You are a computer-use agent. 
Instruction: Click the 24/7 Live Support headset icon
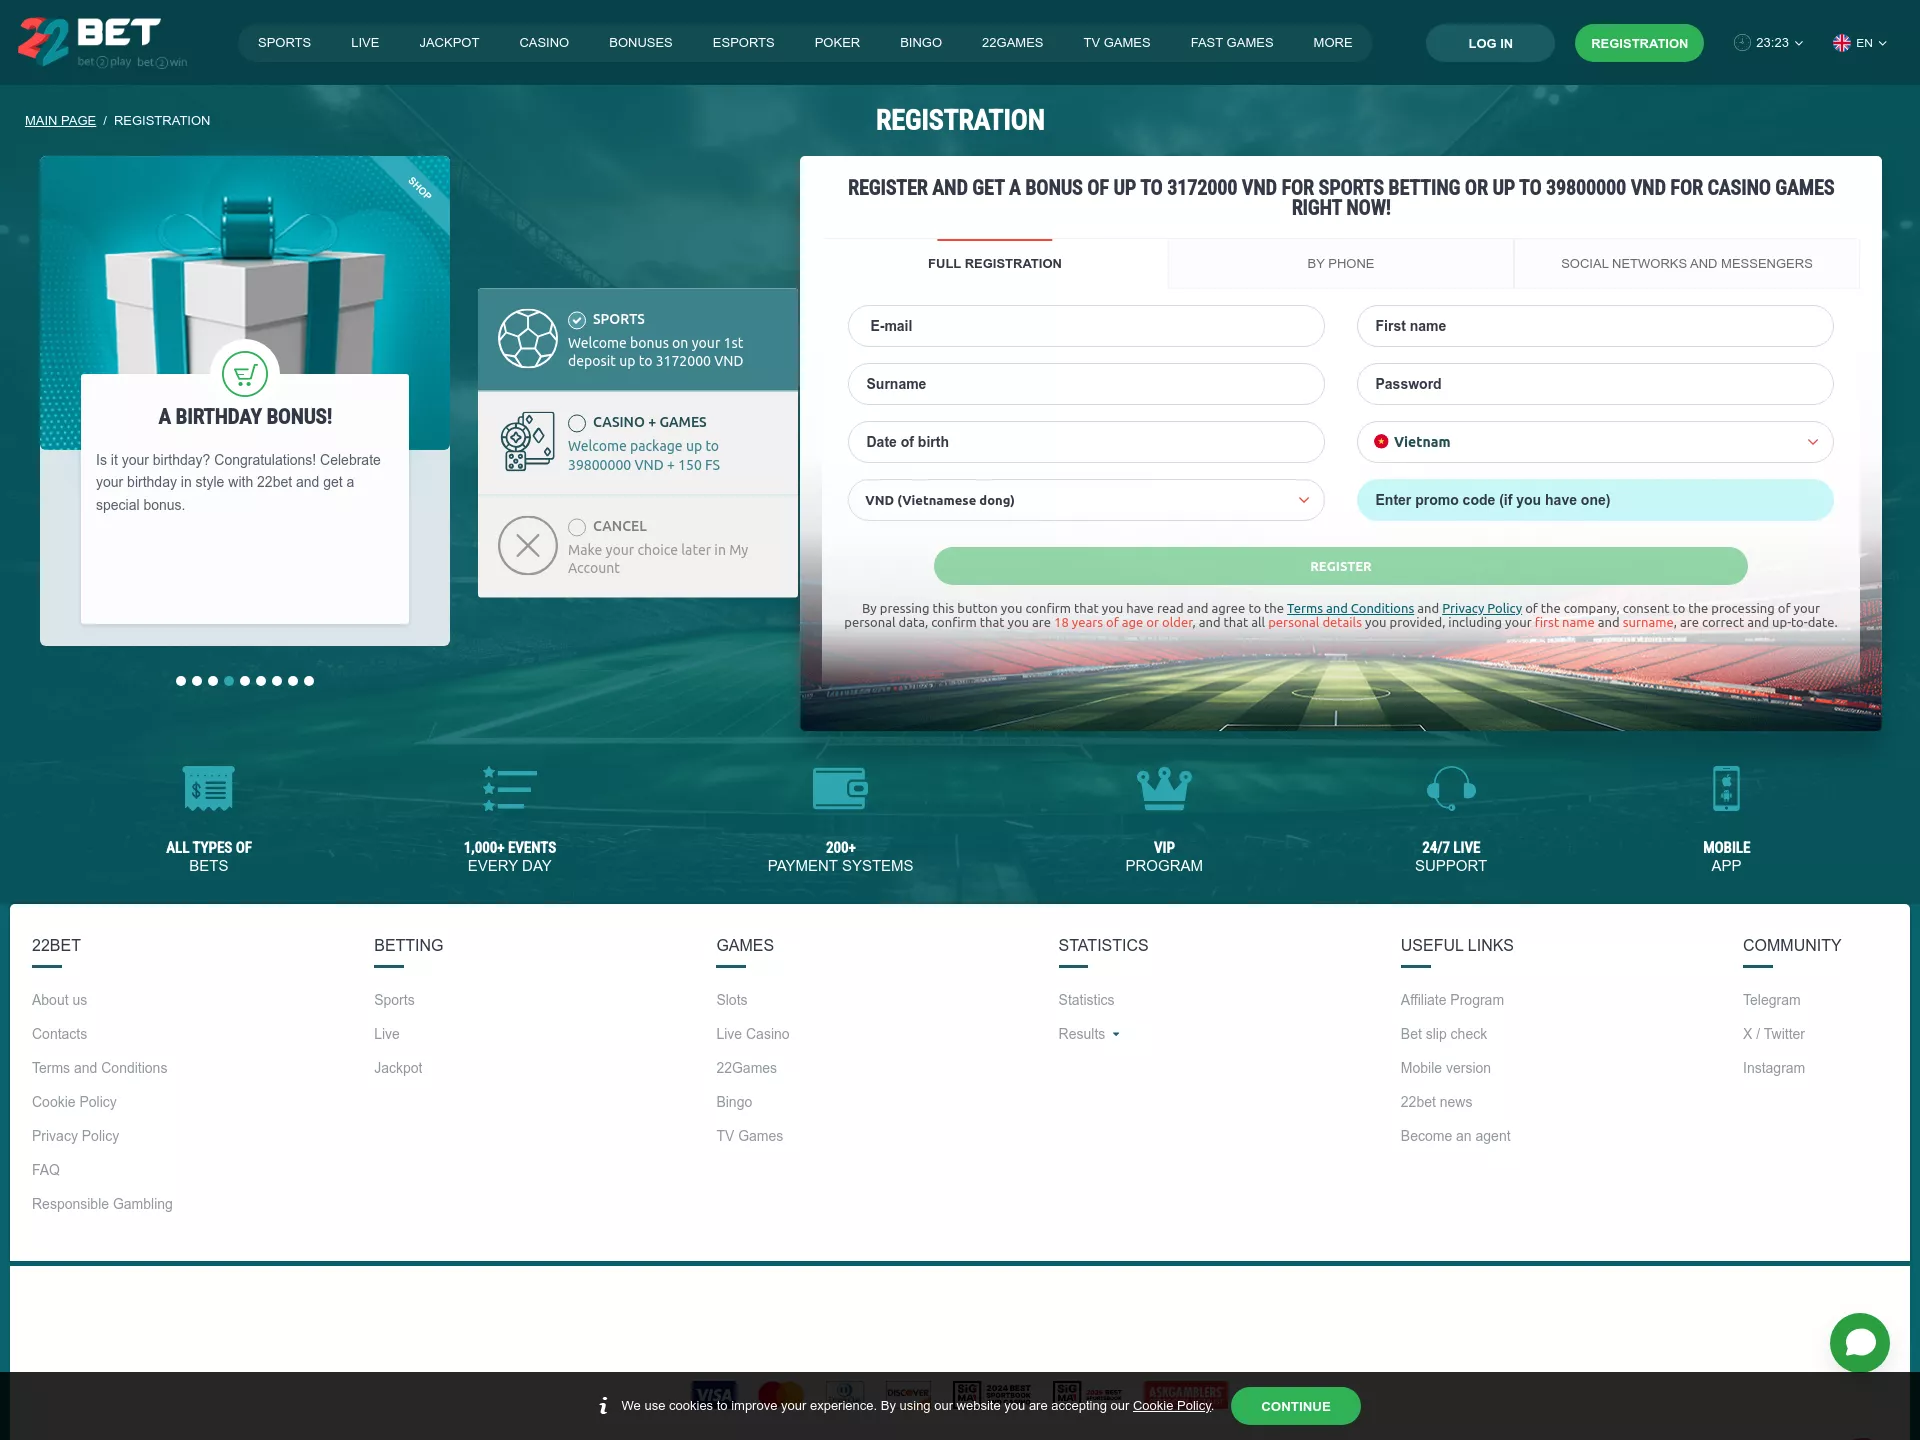[x=1451, y=789]
